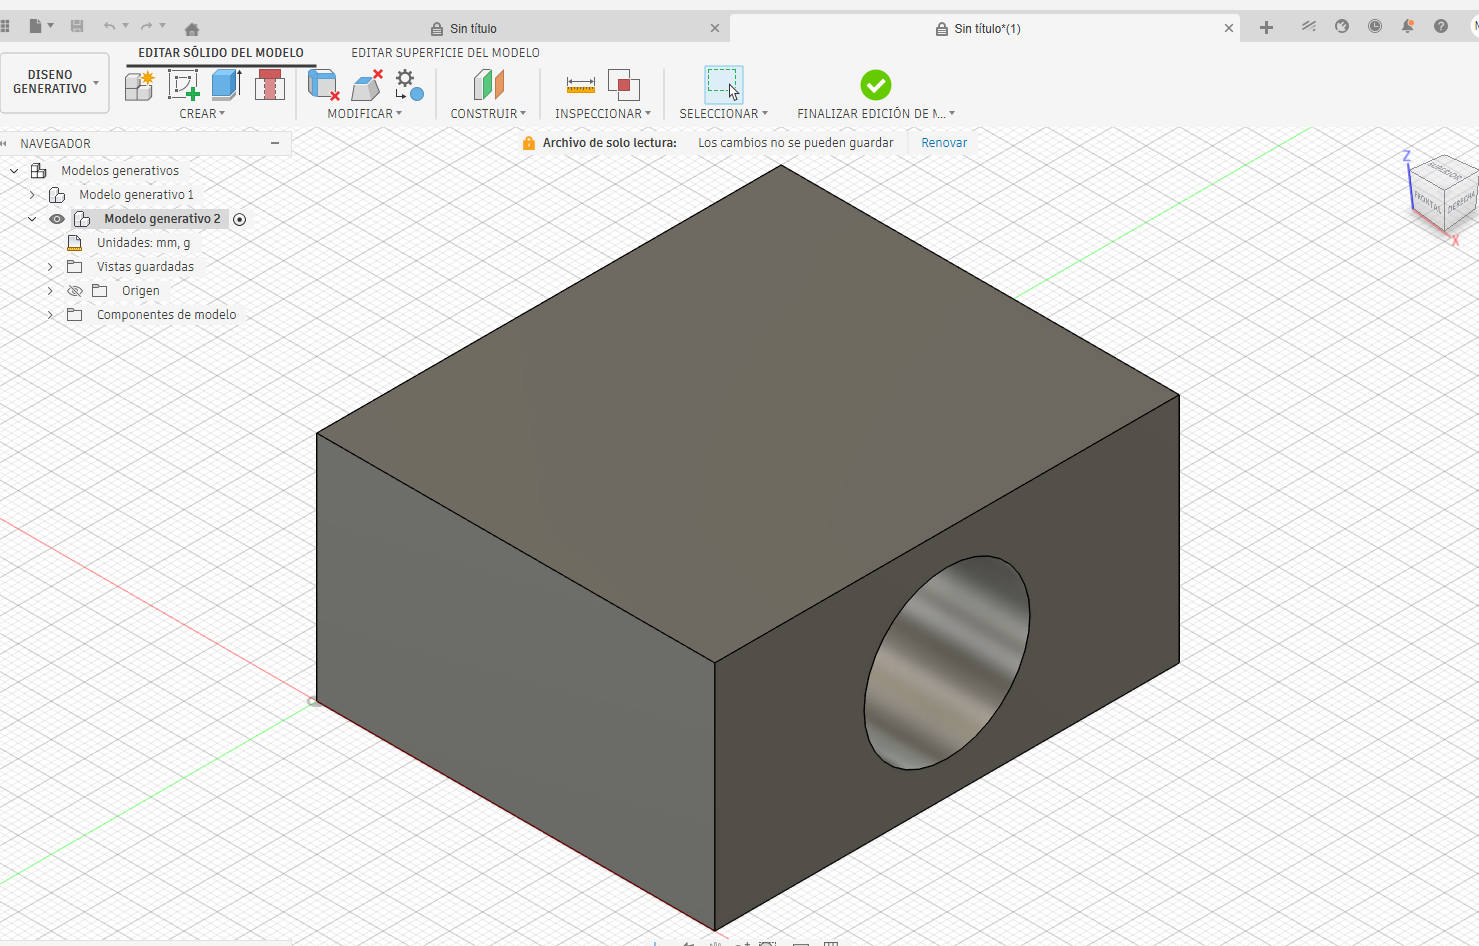1479x946 pixels.
Task: Click the interference inspection tool icon
Action: 624,85
